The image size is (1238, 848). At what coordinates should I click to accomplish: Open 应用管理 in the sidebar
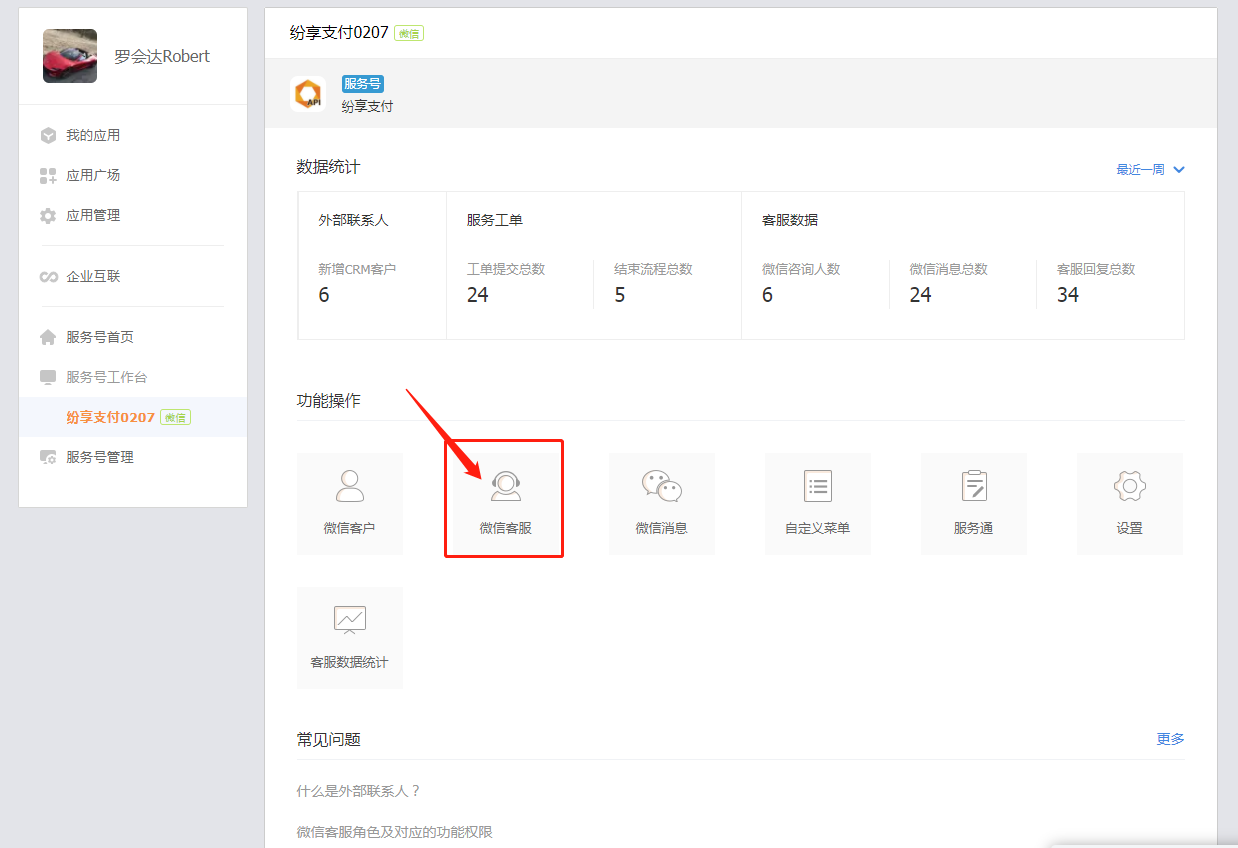[93, 216]
